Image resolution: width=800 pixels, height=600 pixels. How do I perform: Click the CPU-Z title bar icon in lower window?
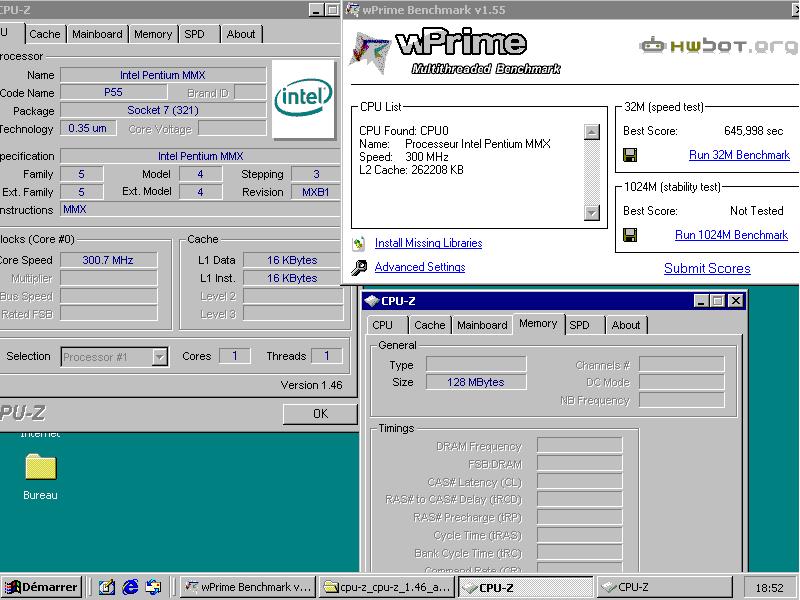pos(372,301)
